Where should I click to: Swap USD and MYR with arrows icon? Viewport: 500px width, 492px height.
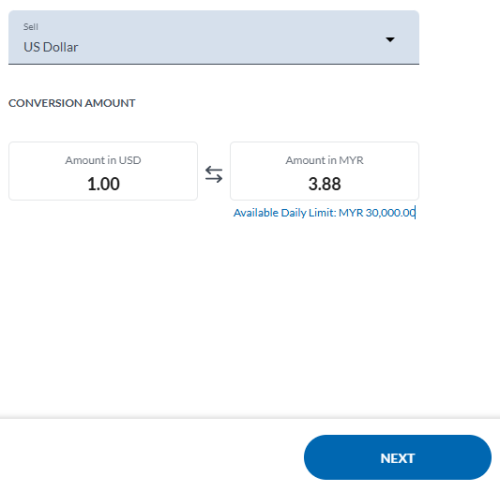pyautogui.click(x=214, y=174)
